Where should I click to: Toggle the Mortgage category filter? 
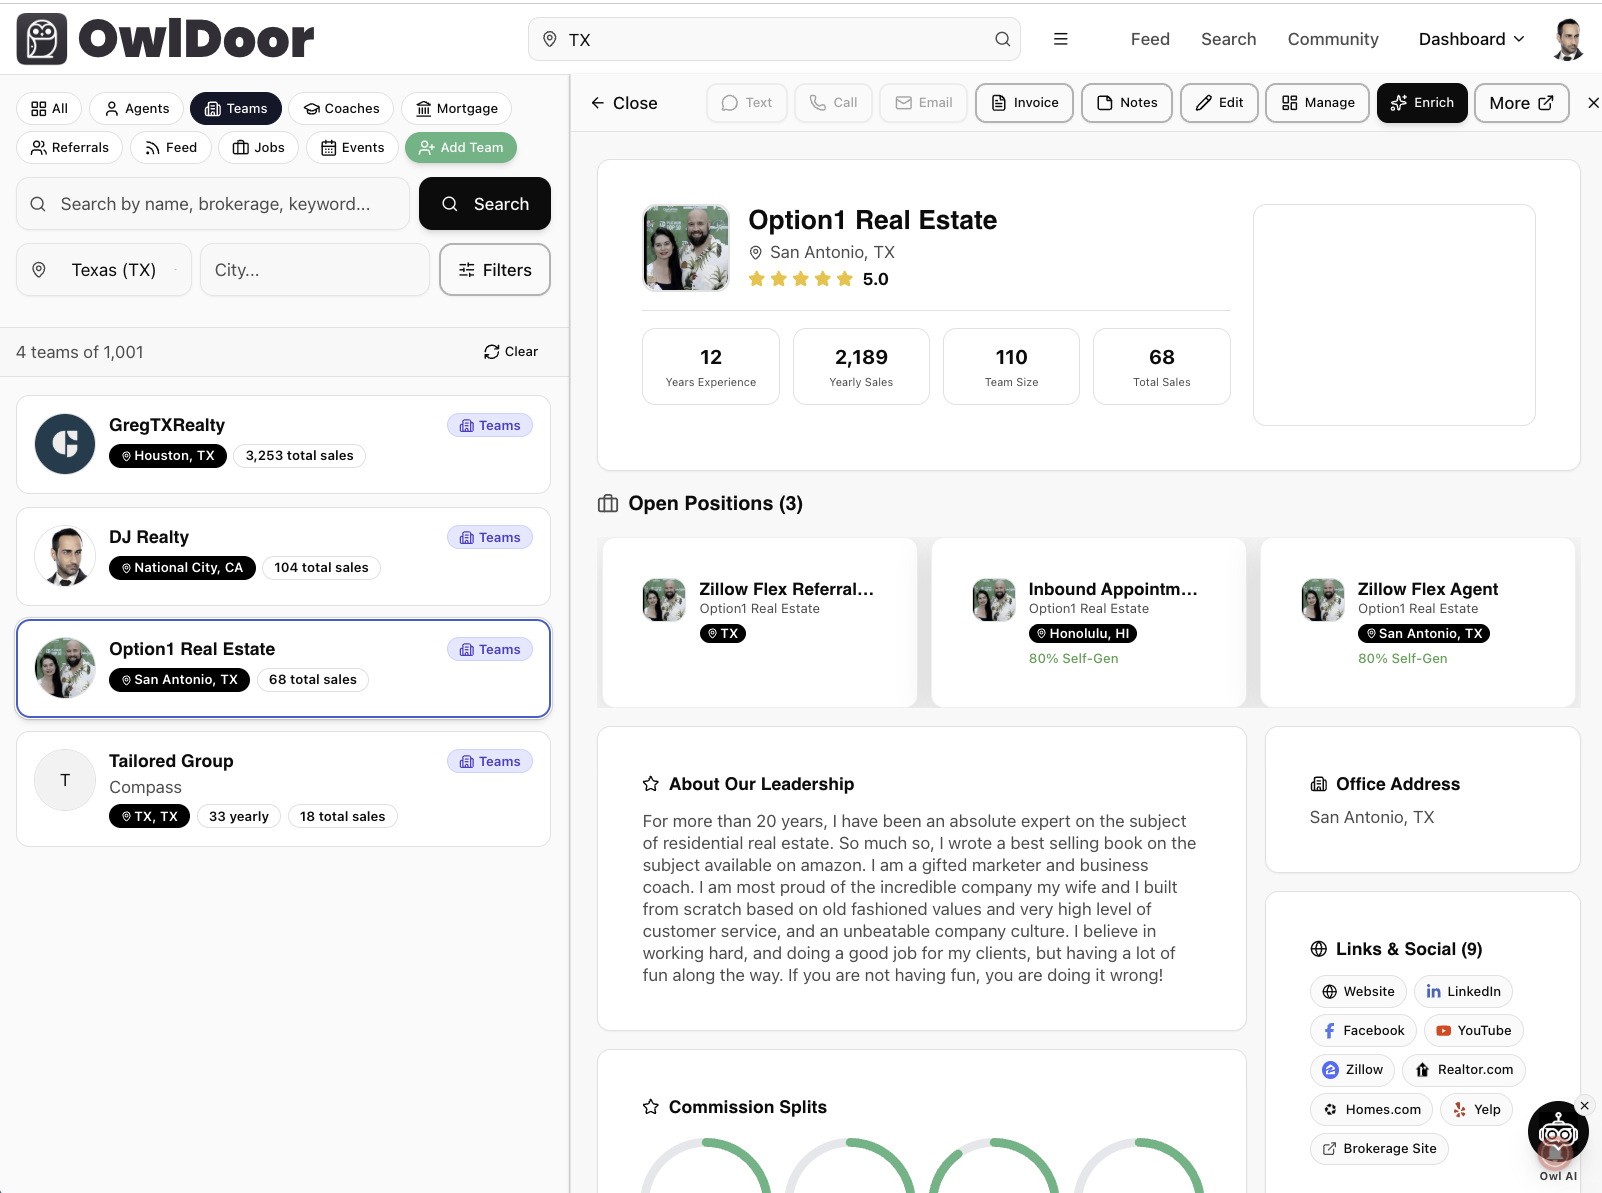tap(456, 109)
